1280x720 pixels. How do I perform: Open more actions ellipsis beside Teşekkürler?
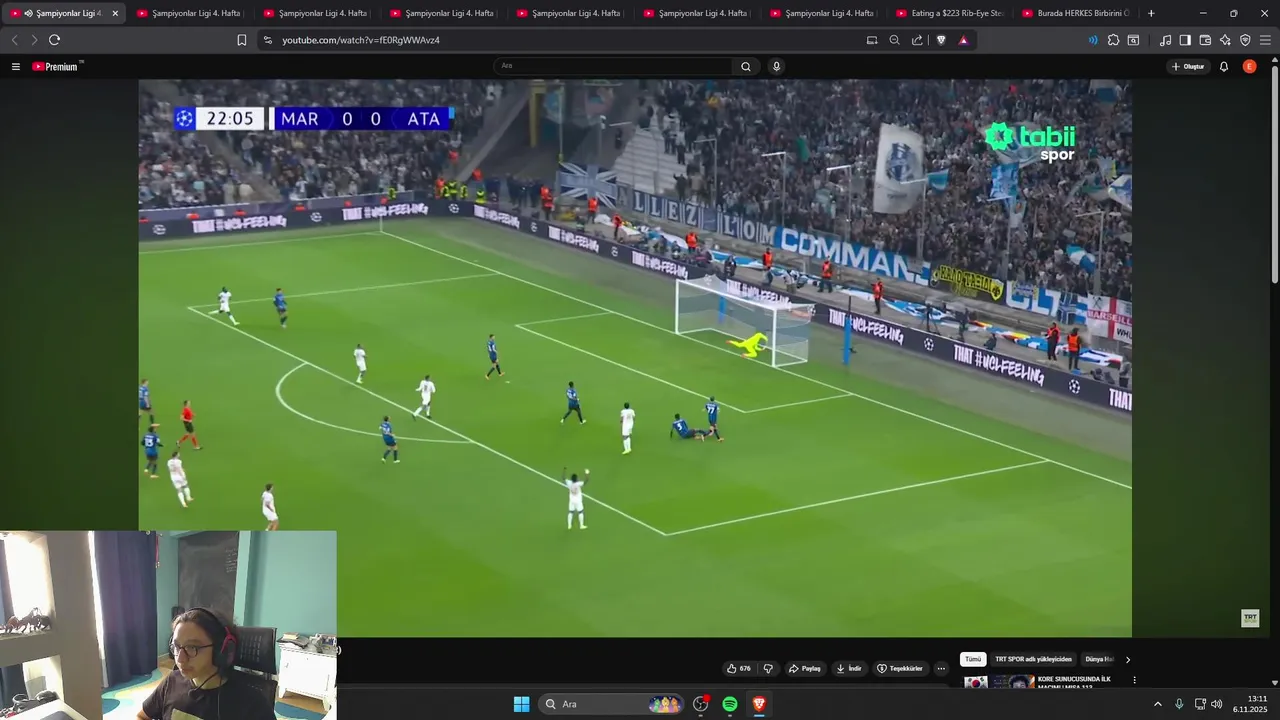pos(941,668)
